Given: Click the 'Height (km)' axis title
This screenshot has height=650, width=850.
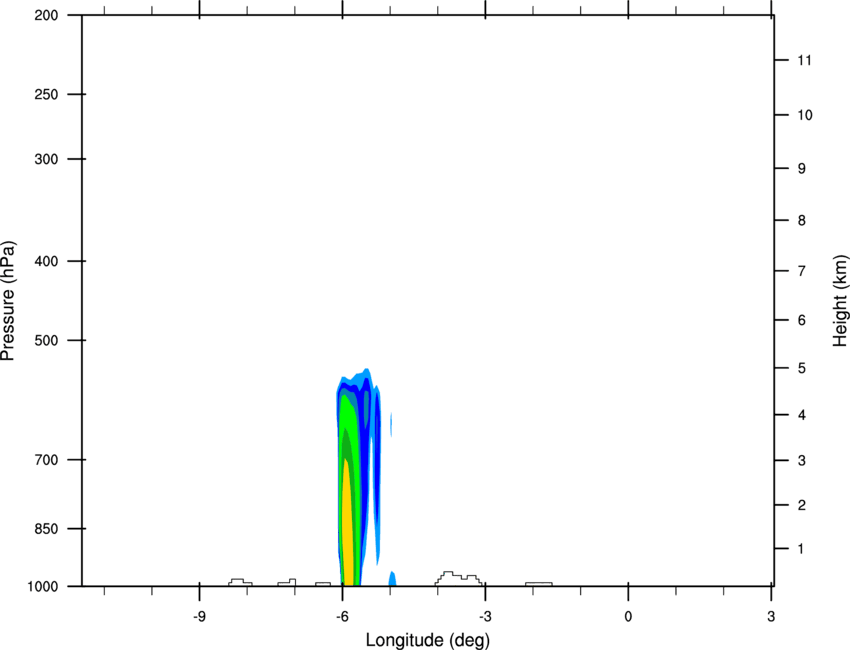Looking at the screenshot, I should point(840,301).
